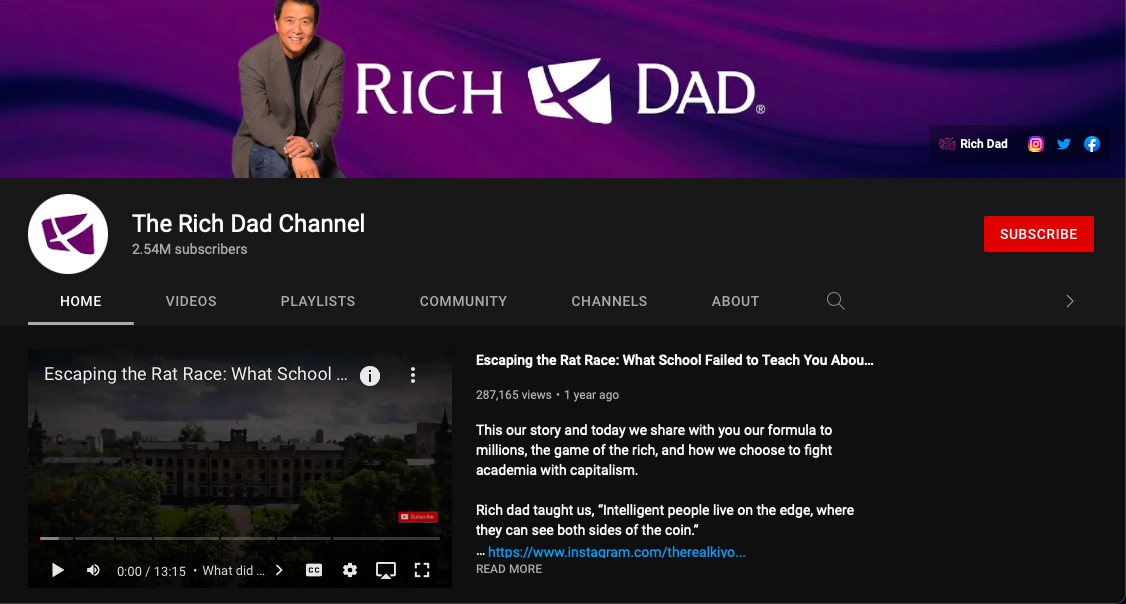Click the 'What did' chapter title
Screen dimensions: 1126x604
pos(233,570)
